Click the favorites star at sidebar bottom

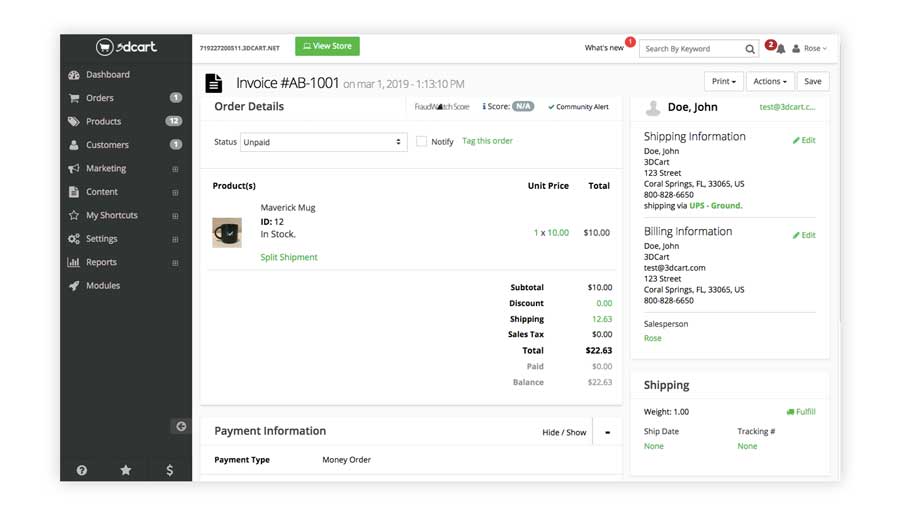tap(126, 470)
